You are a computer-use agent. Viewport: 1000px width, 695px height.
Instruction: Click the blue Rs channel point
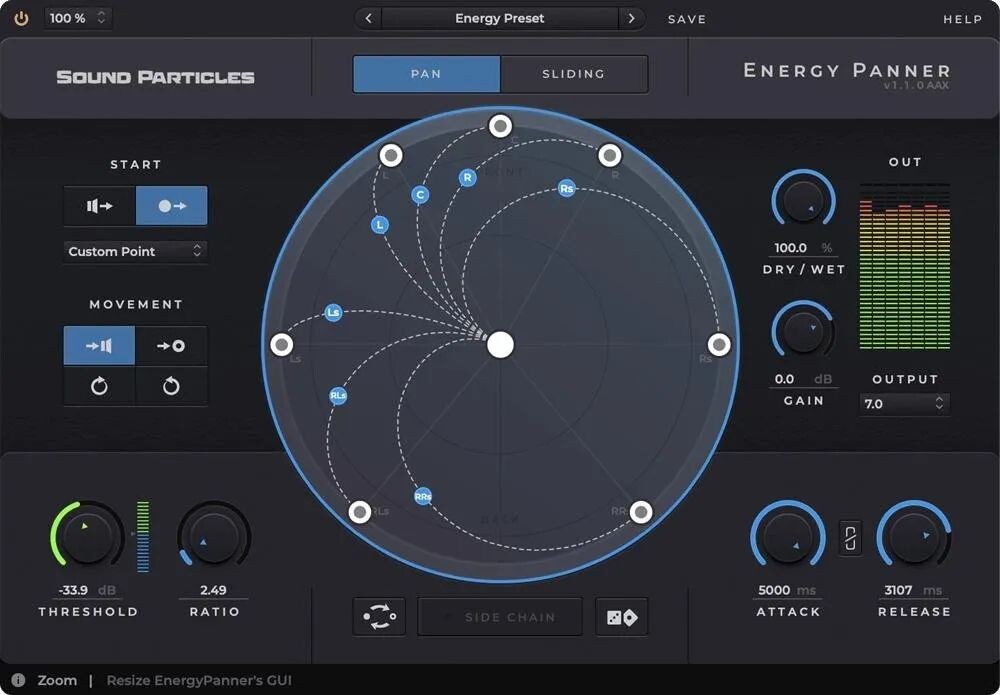(566, 188)
